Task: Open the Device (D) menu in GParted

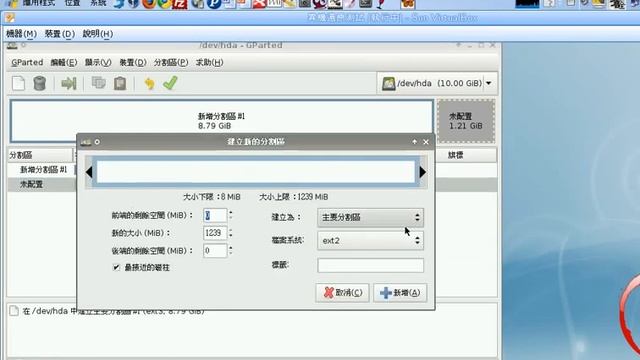Action: pos(133,62)
